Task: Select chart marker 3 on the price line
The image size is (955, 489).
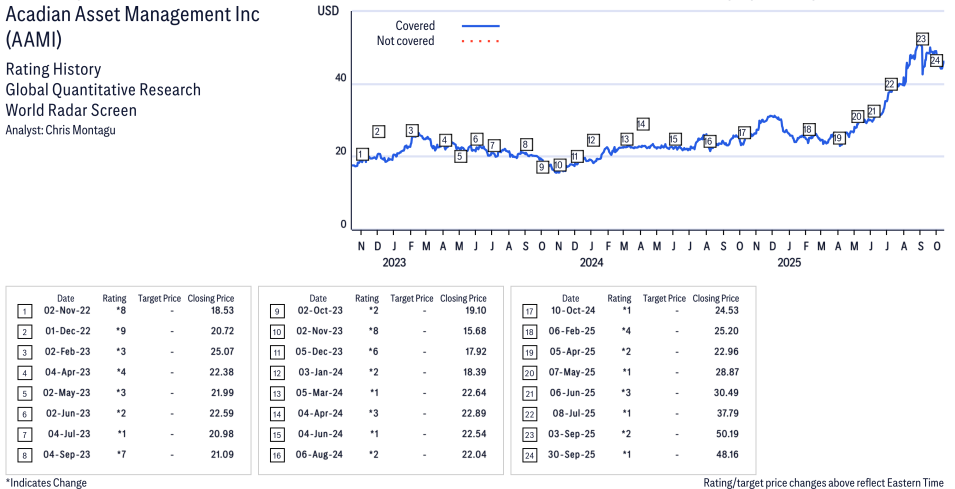Action: (x=411, y=130)
